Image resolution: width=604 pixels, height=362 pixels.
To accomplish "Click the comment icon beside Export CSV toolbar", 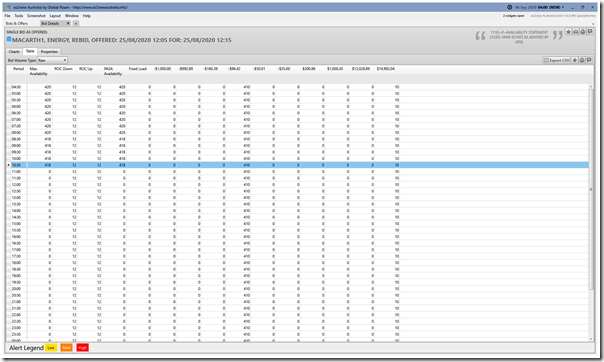I will click(x=589, y=60).
